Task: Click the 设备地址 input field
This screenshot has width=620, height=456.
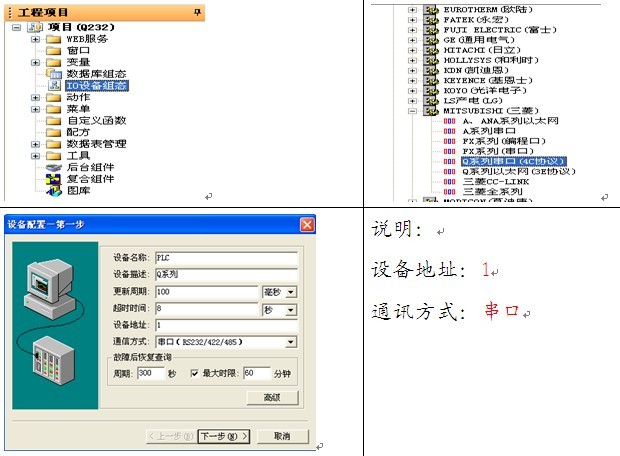Action: pos(227,325)
